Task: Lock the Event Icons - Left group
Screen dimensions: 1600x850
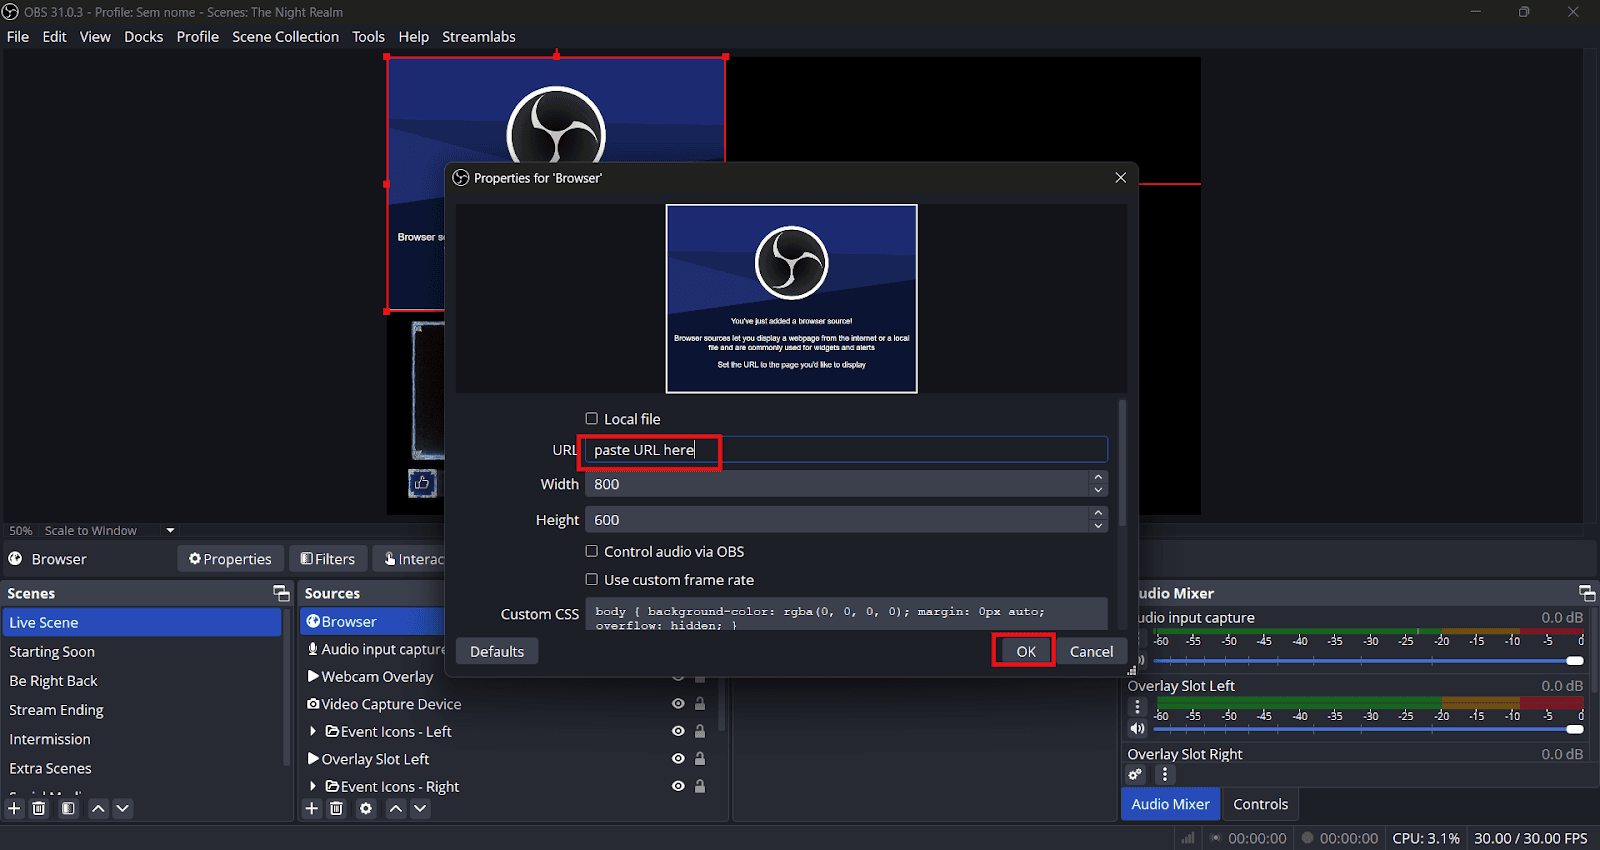Action: (x=700, y=731)
